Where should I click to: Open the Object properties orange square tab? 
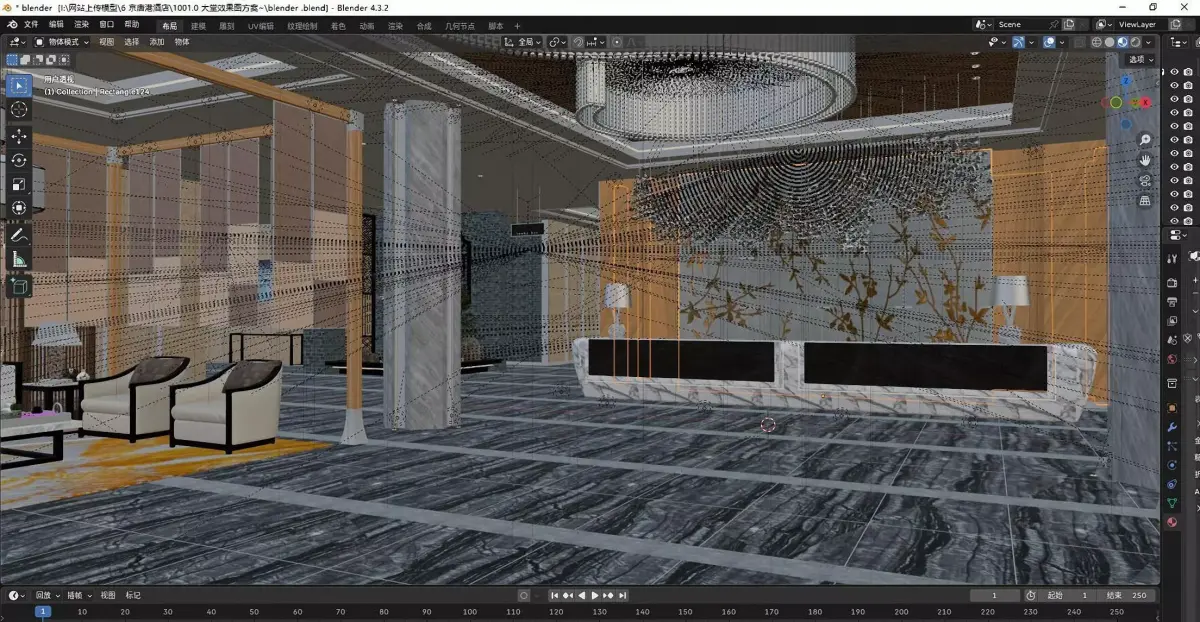pos(1172,408)
